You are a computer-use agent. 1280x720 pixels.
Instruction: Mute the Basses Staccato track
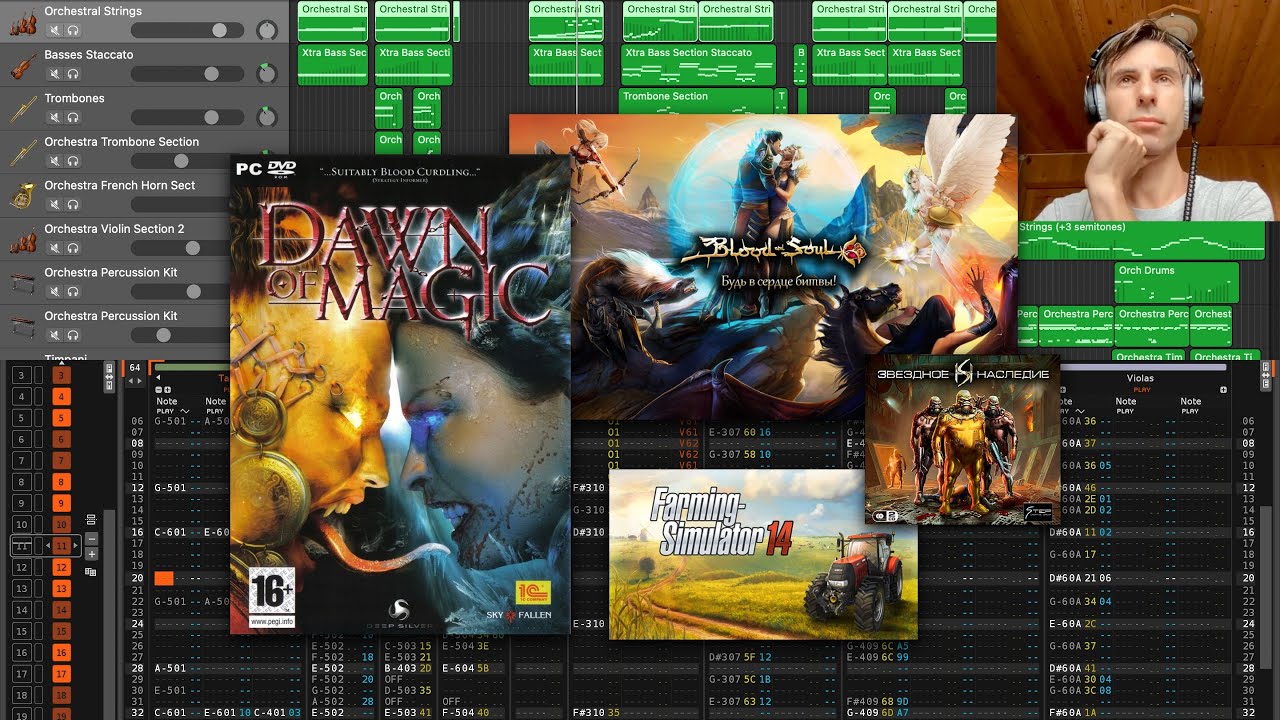click(55, 74)
